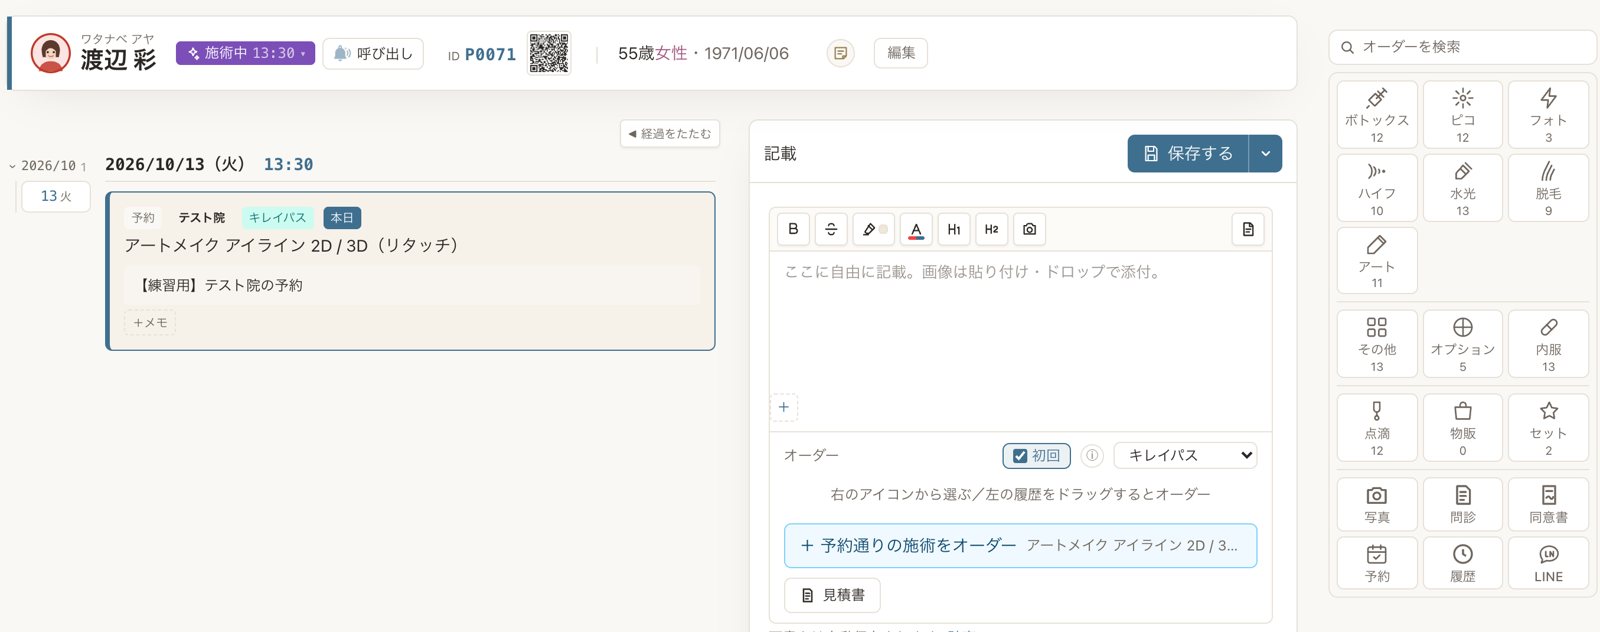Open the 予約 reservation panel
Screen dimensions: 1600x632
pos(1377,563)
